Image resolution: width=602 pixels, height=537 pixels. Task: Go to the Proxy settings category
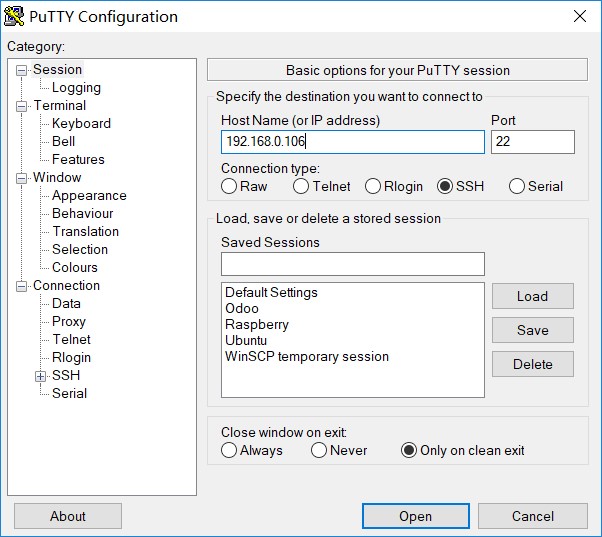(69, 321)
